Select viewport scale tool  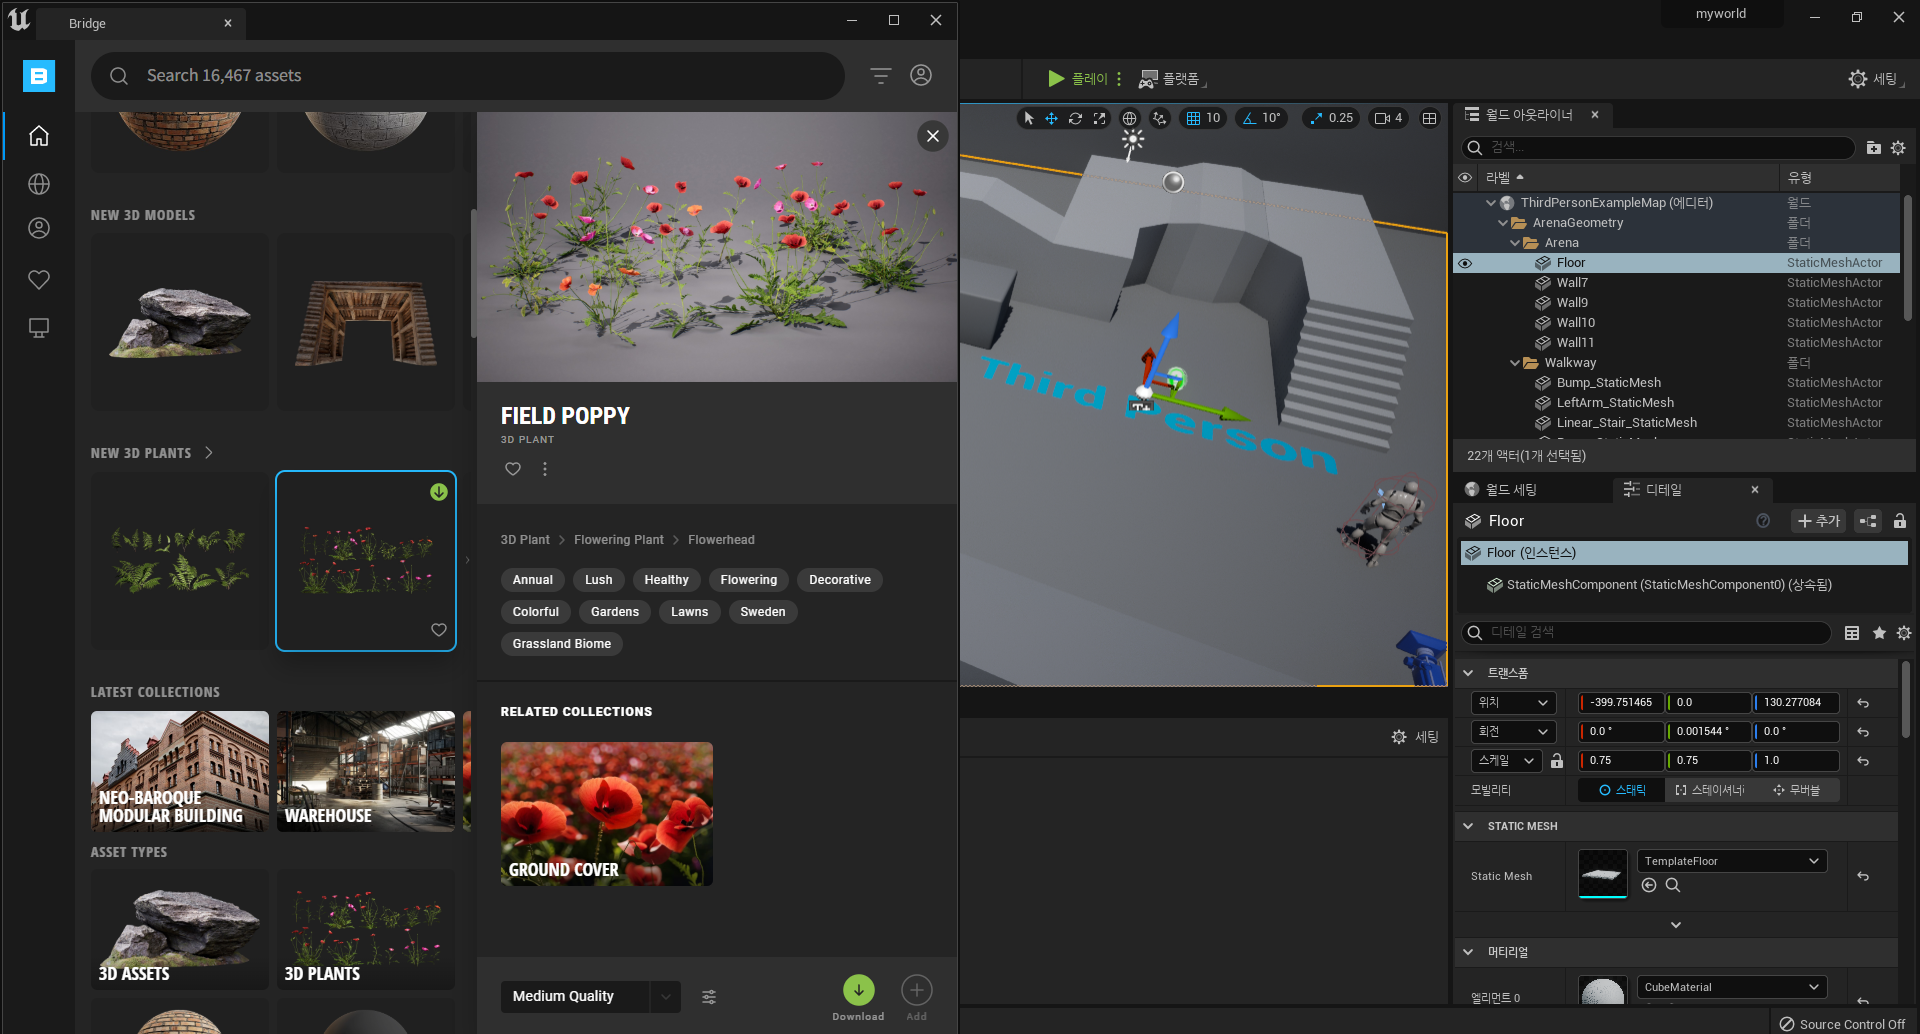pyautogui.click(x=1100, y=118)
